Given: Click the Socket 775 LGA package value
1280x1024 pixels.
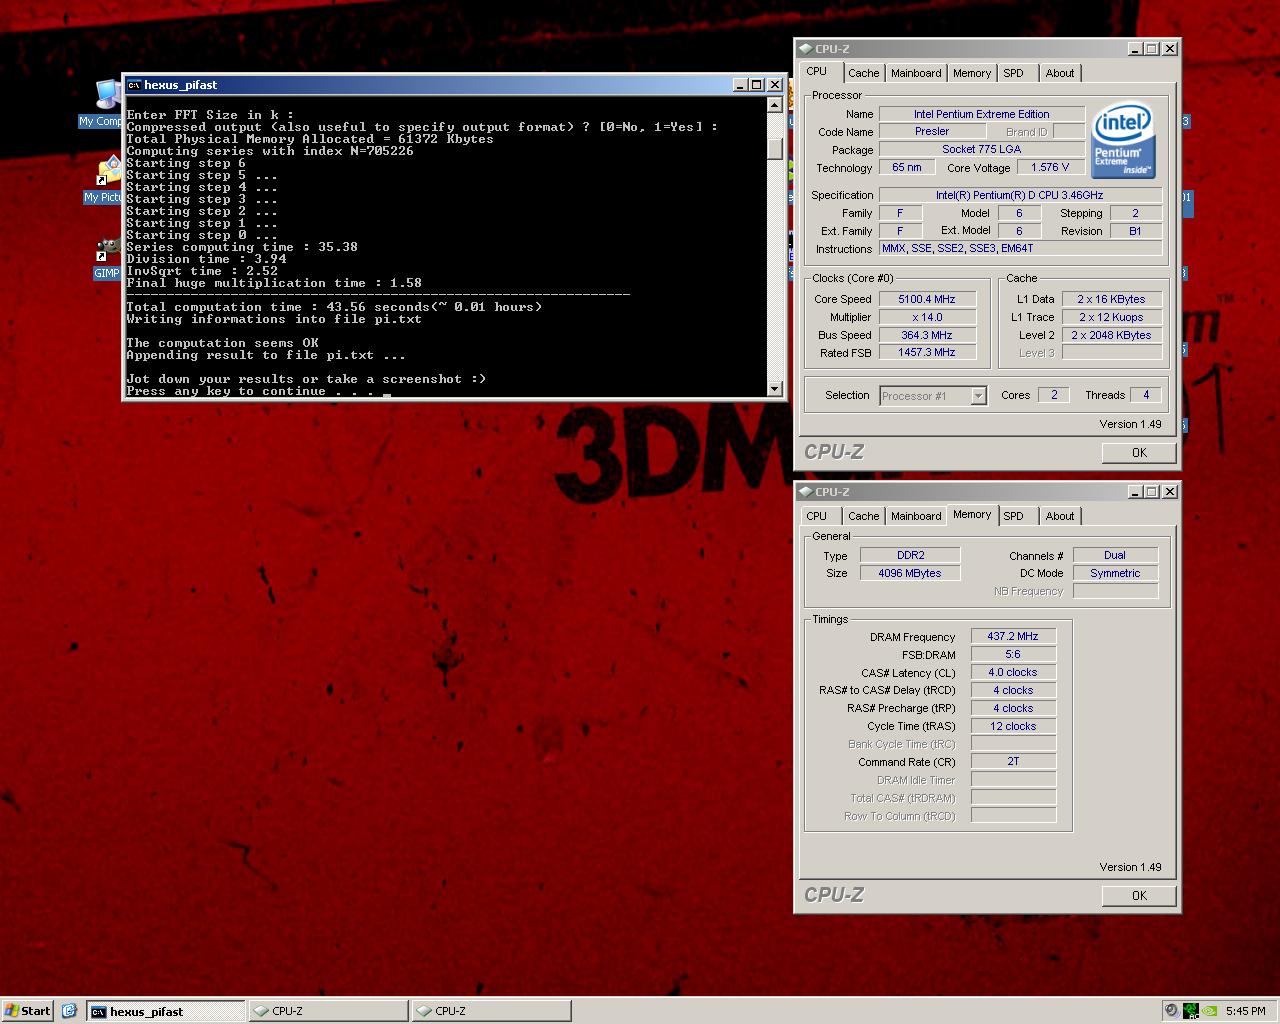Looking at the screenshot, I should pos(981,149).
